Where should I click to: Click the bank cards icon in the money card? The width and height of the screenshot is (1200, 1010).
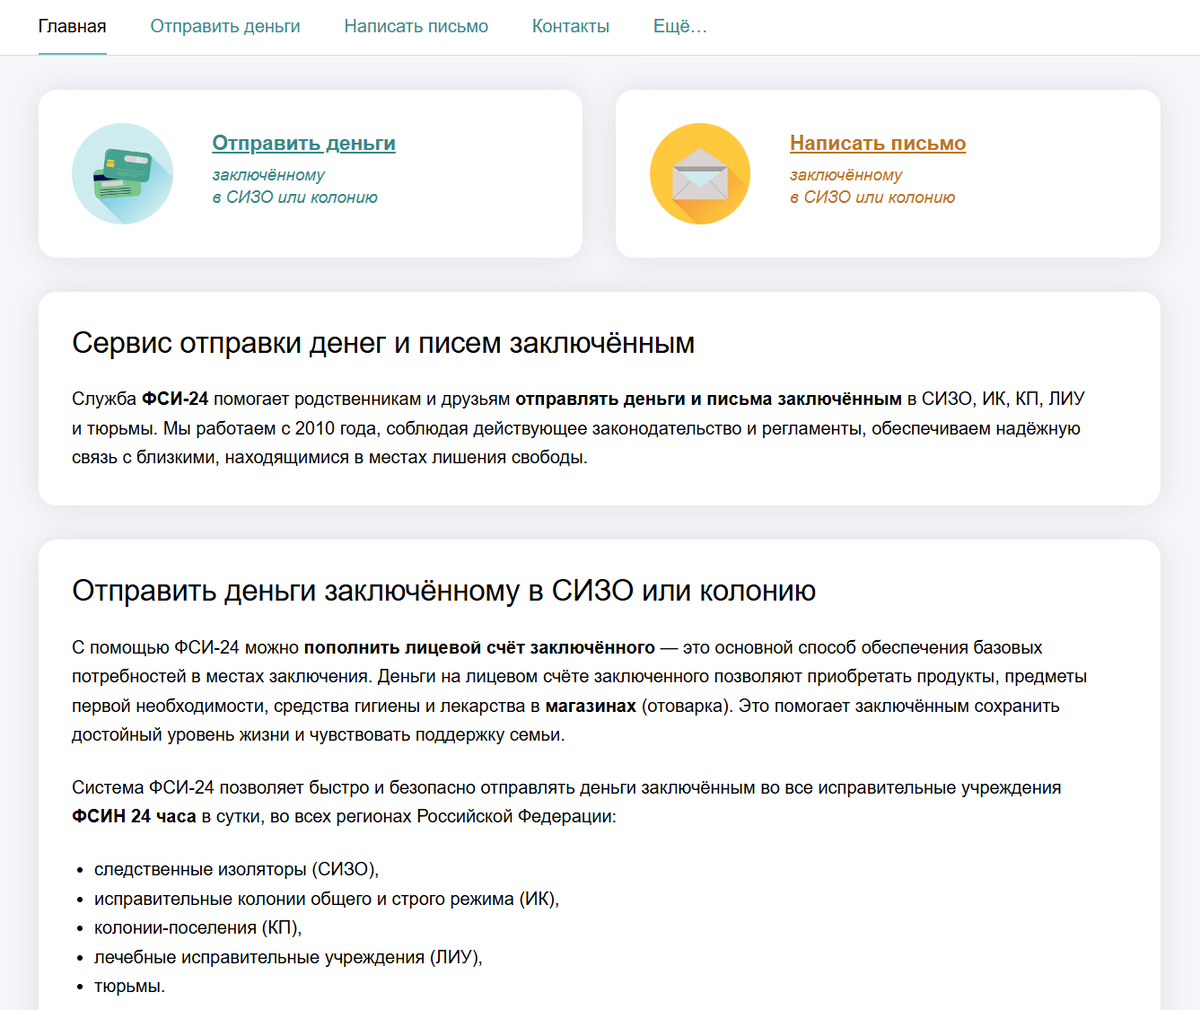[x=122, y=174]
